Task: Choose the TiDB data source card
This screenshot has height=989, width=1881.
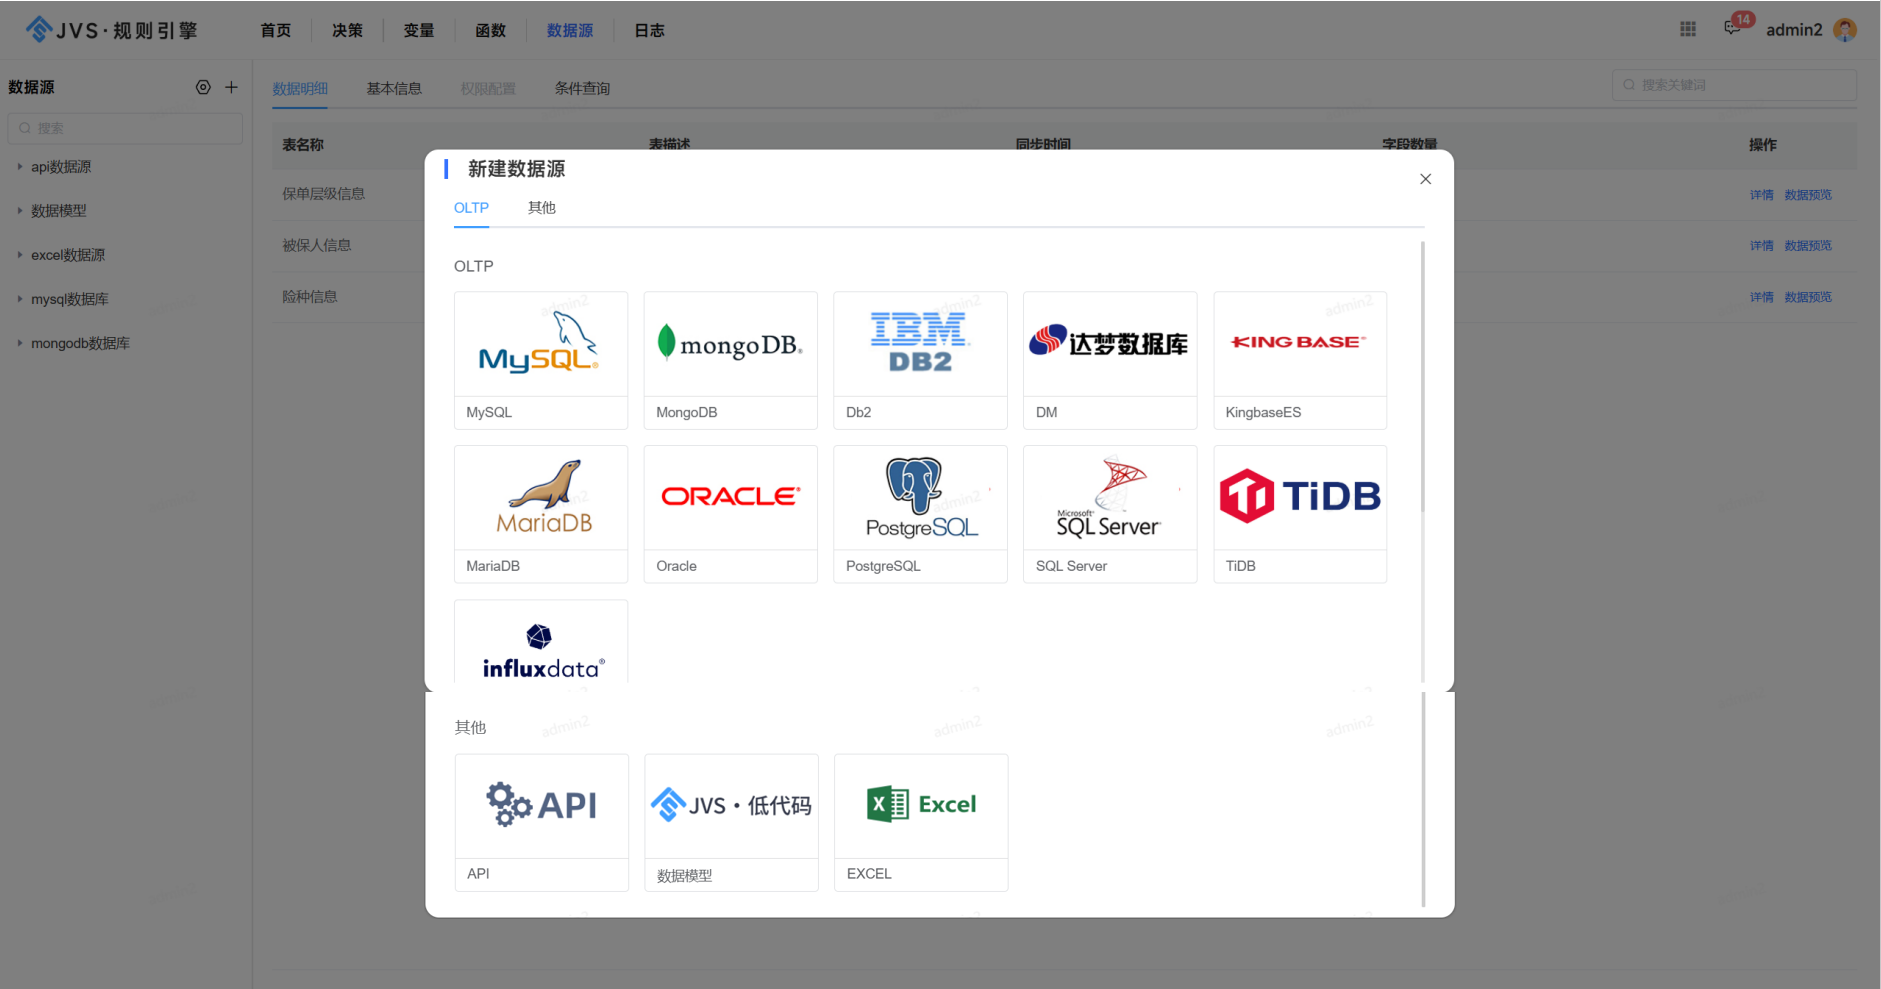Action: (x=1300, y=514)
